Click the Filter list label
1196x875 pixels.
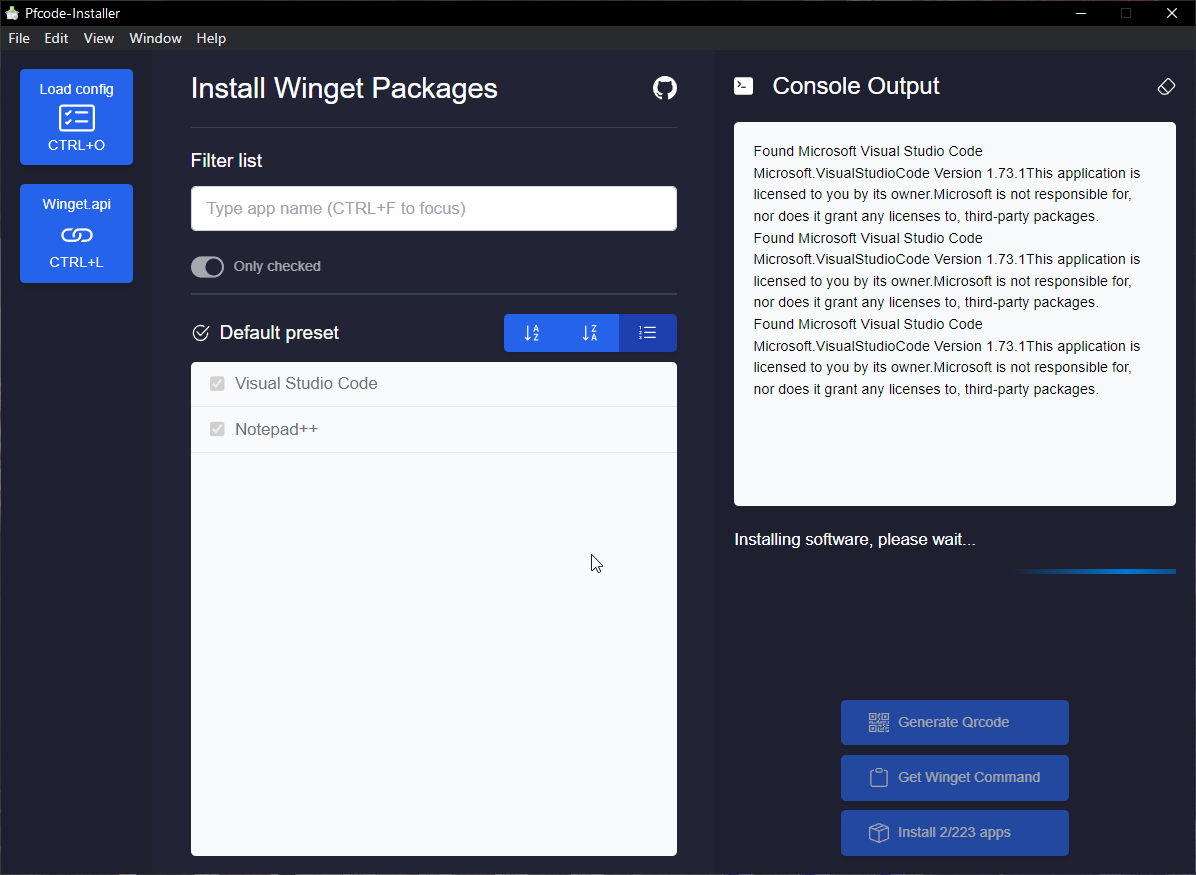227,160
